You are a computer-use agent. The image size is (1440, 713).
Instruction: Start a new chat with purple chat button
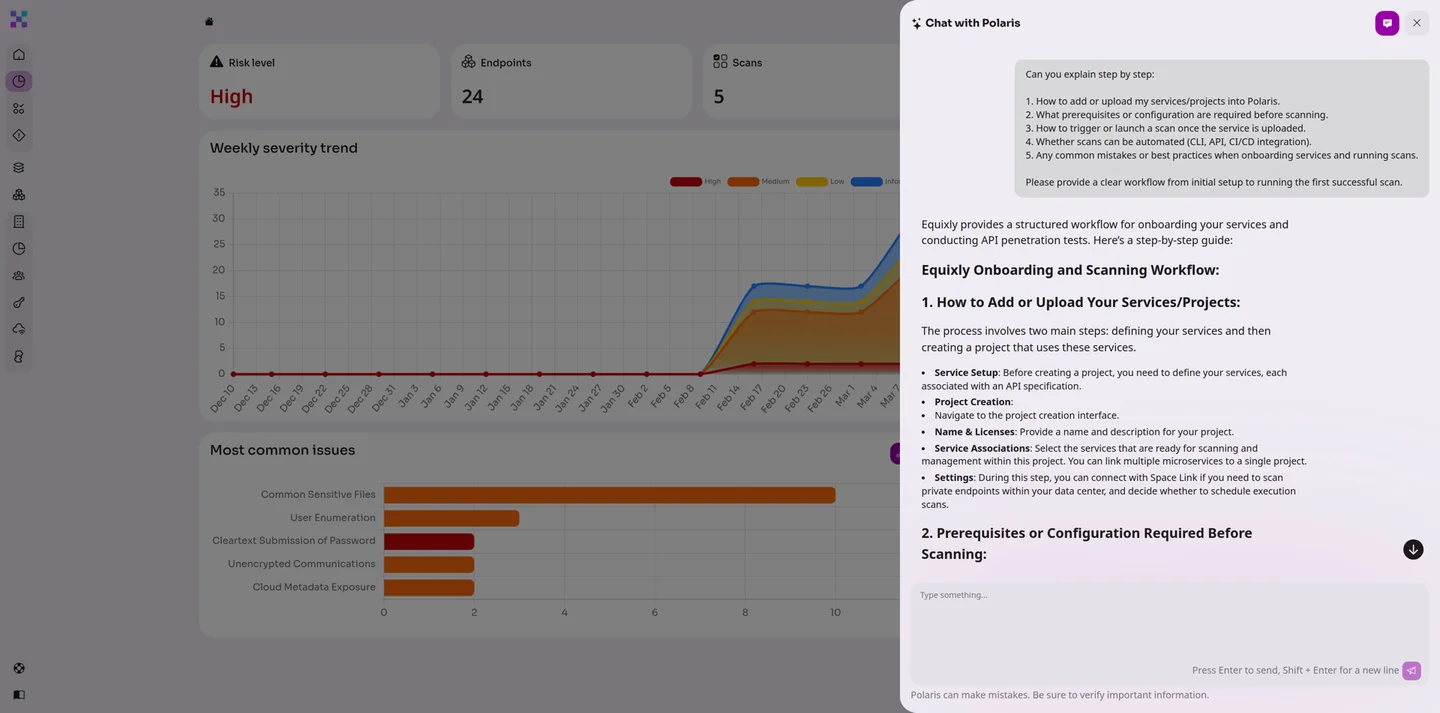point(1386,23)
